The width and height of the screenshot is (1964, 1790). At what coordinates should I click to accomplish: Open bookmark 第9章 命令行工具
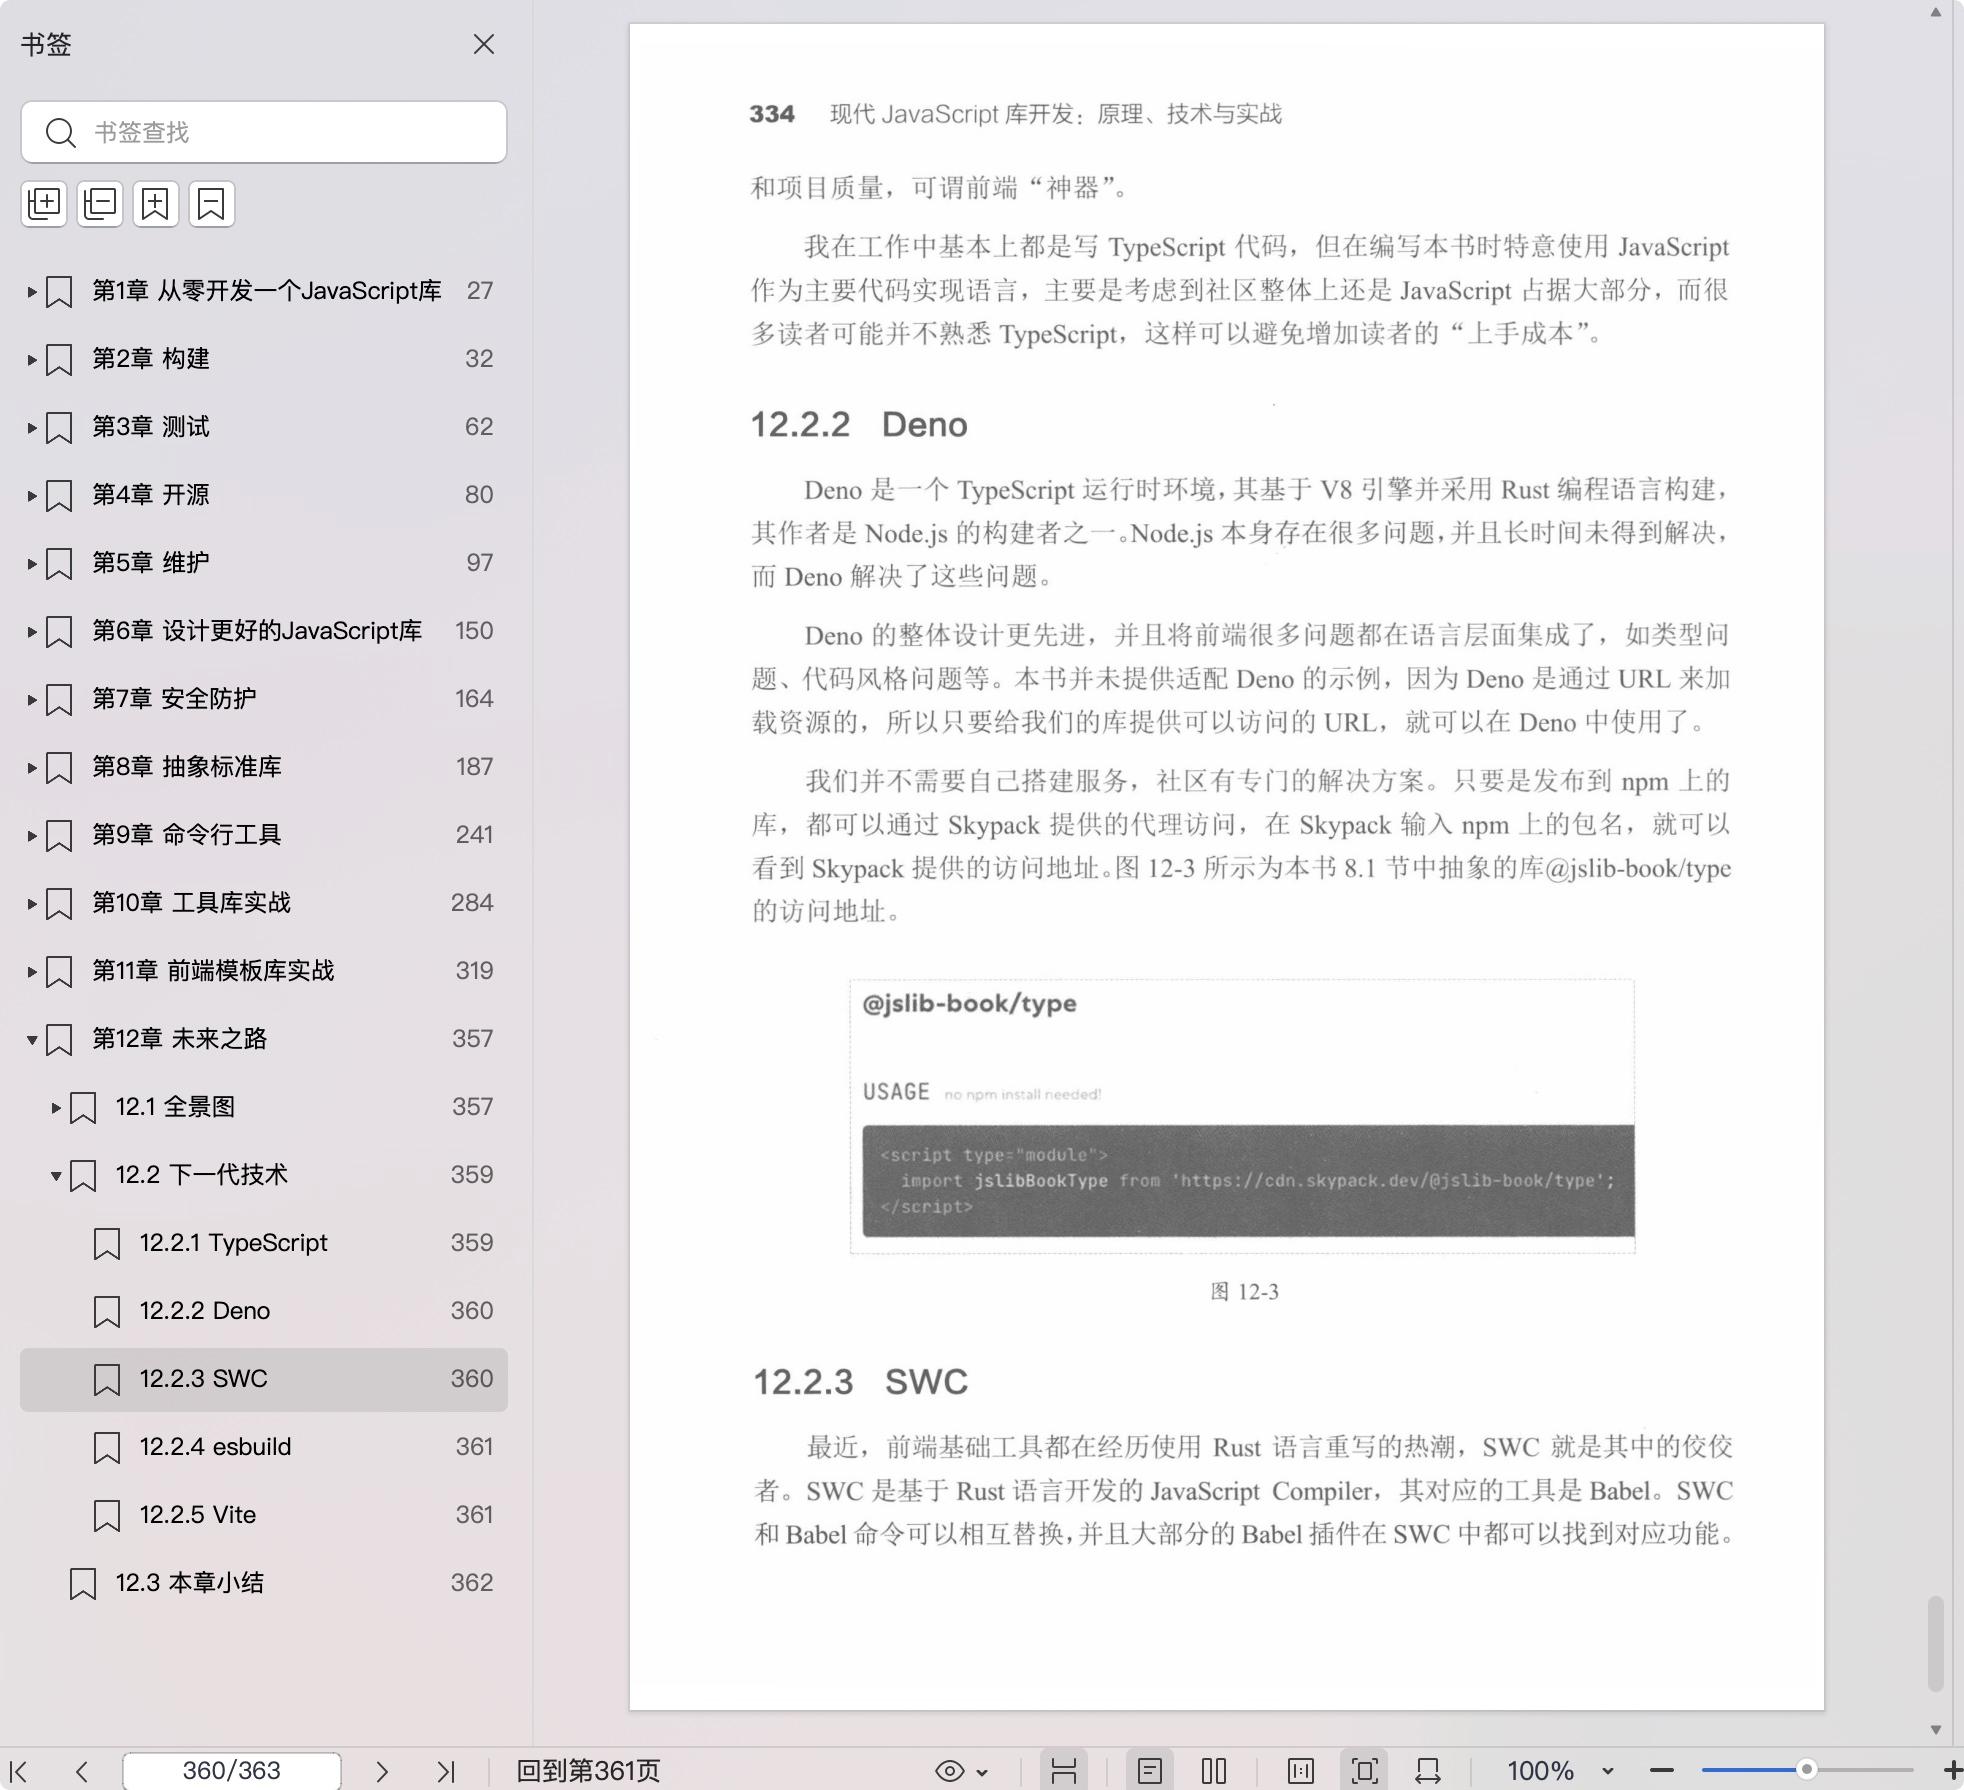(x=264, y=835)
